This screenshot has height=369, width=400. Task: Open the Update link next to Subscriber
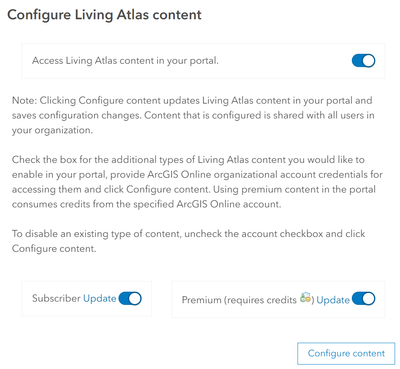[99, 298]
